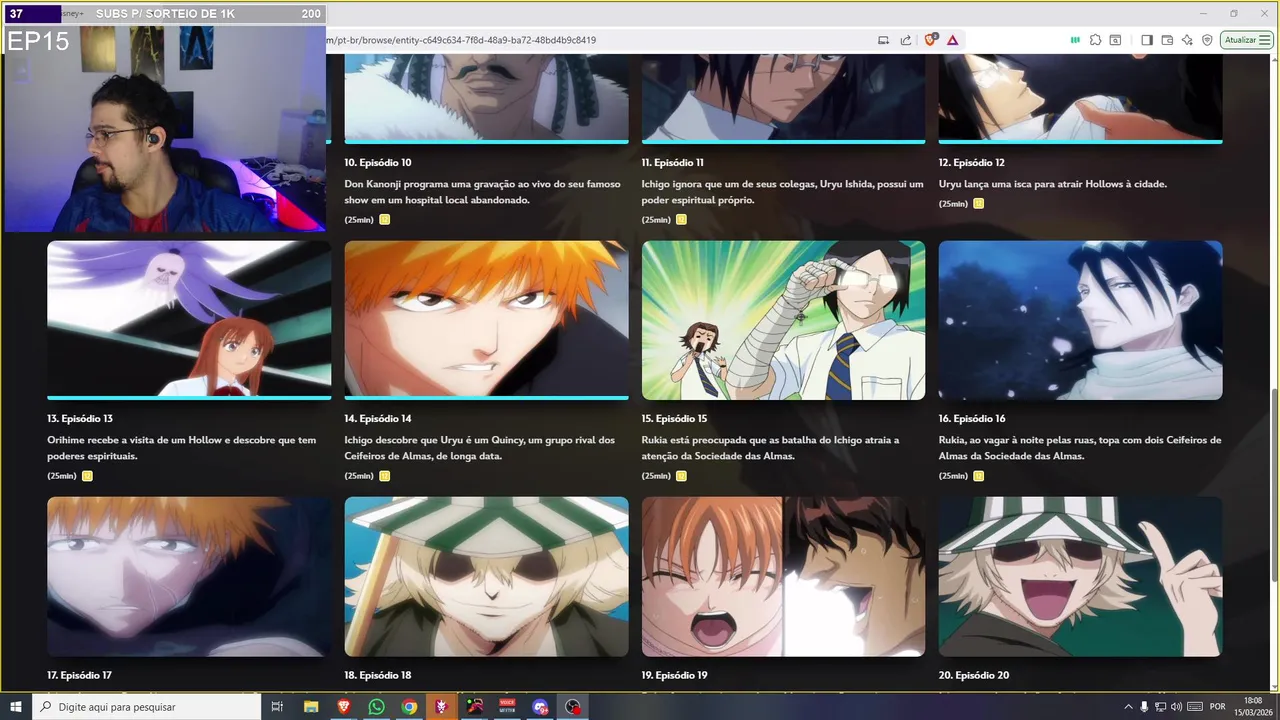Click the install app screen icon in address bar

pyautogui.click(x=883, y=40)
